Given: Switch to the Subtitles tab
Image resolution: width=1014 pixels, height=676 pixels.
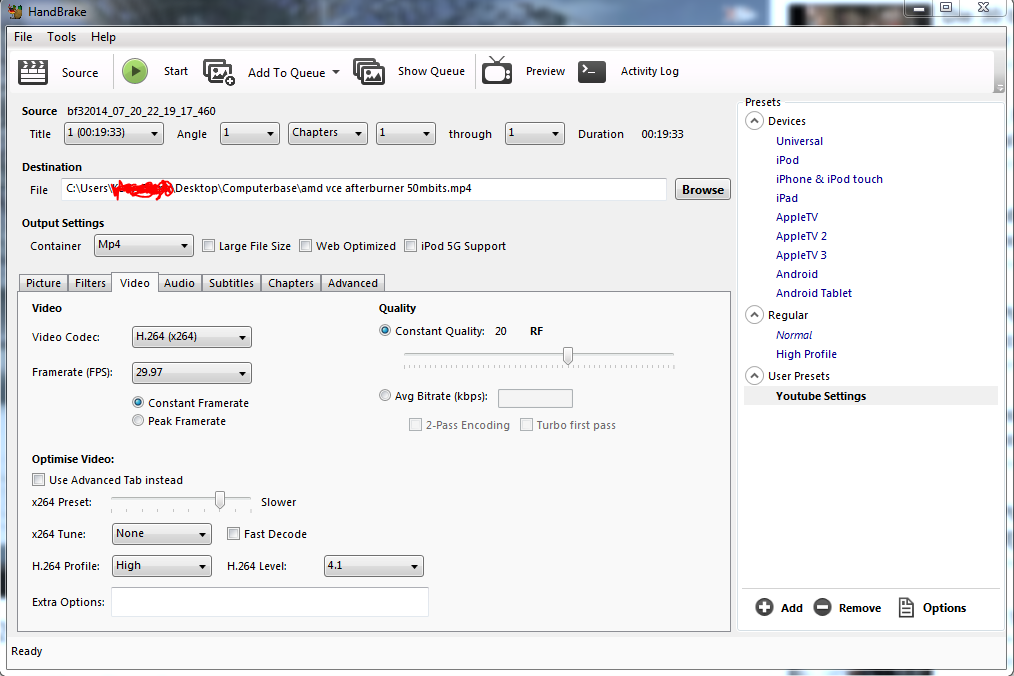Looking at the screenshot, I should pos(232,283).
